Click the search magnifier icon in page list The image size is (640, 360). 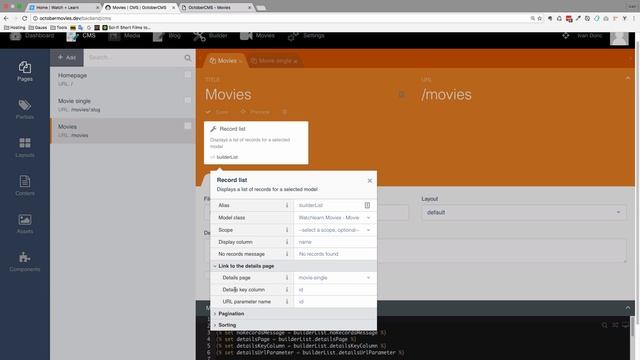click(x=187, y=58)
